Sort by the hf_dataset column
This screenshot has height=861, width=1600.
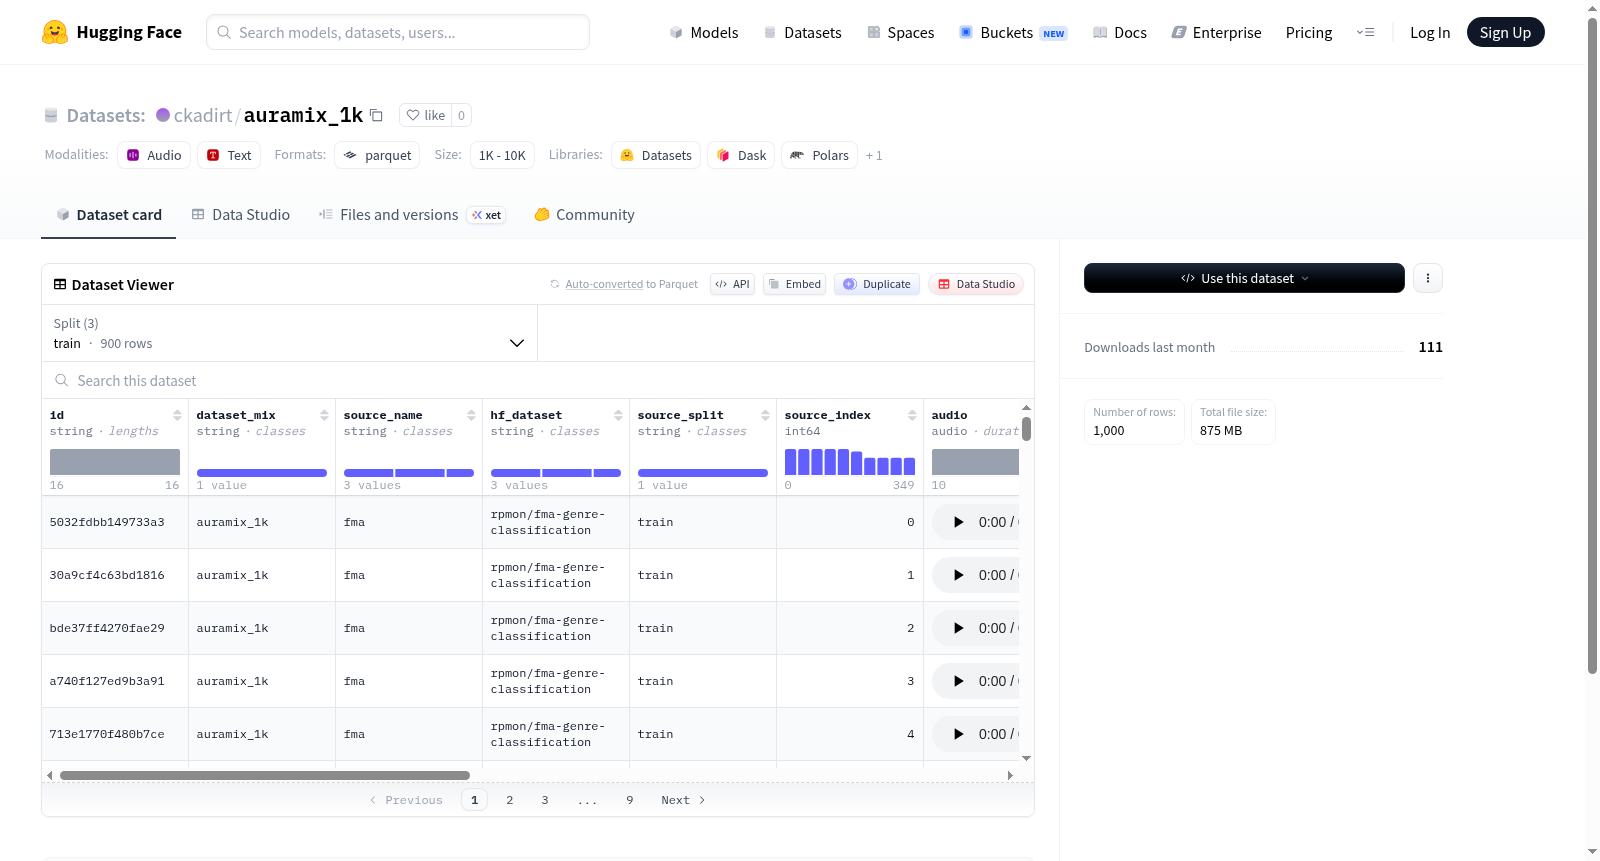618,415
